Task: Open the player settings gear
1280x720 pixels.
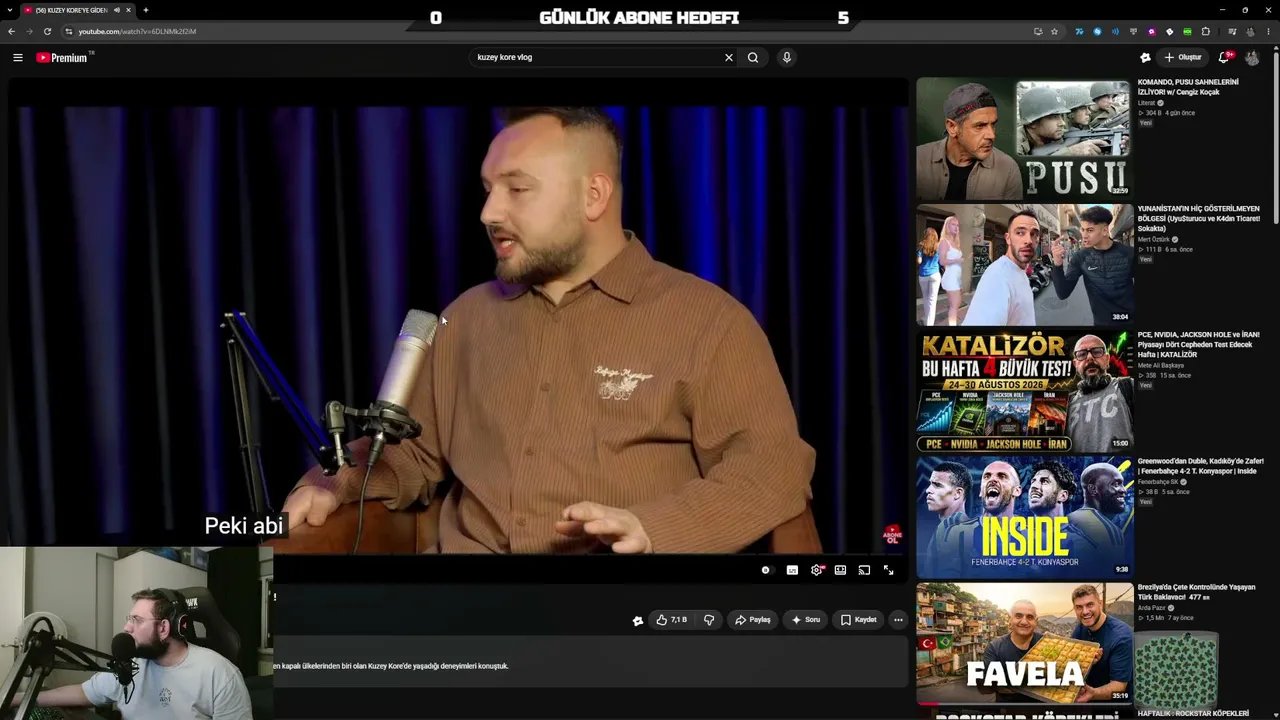Action: click(x=817, y=570)
